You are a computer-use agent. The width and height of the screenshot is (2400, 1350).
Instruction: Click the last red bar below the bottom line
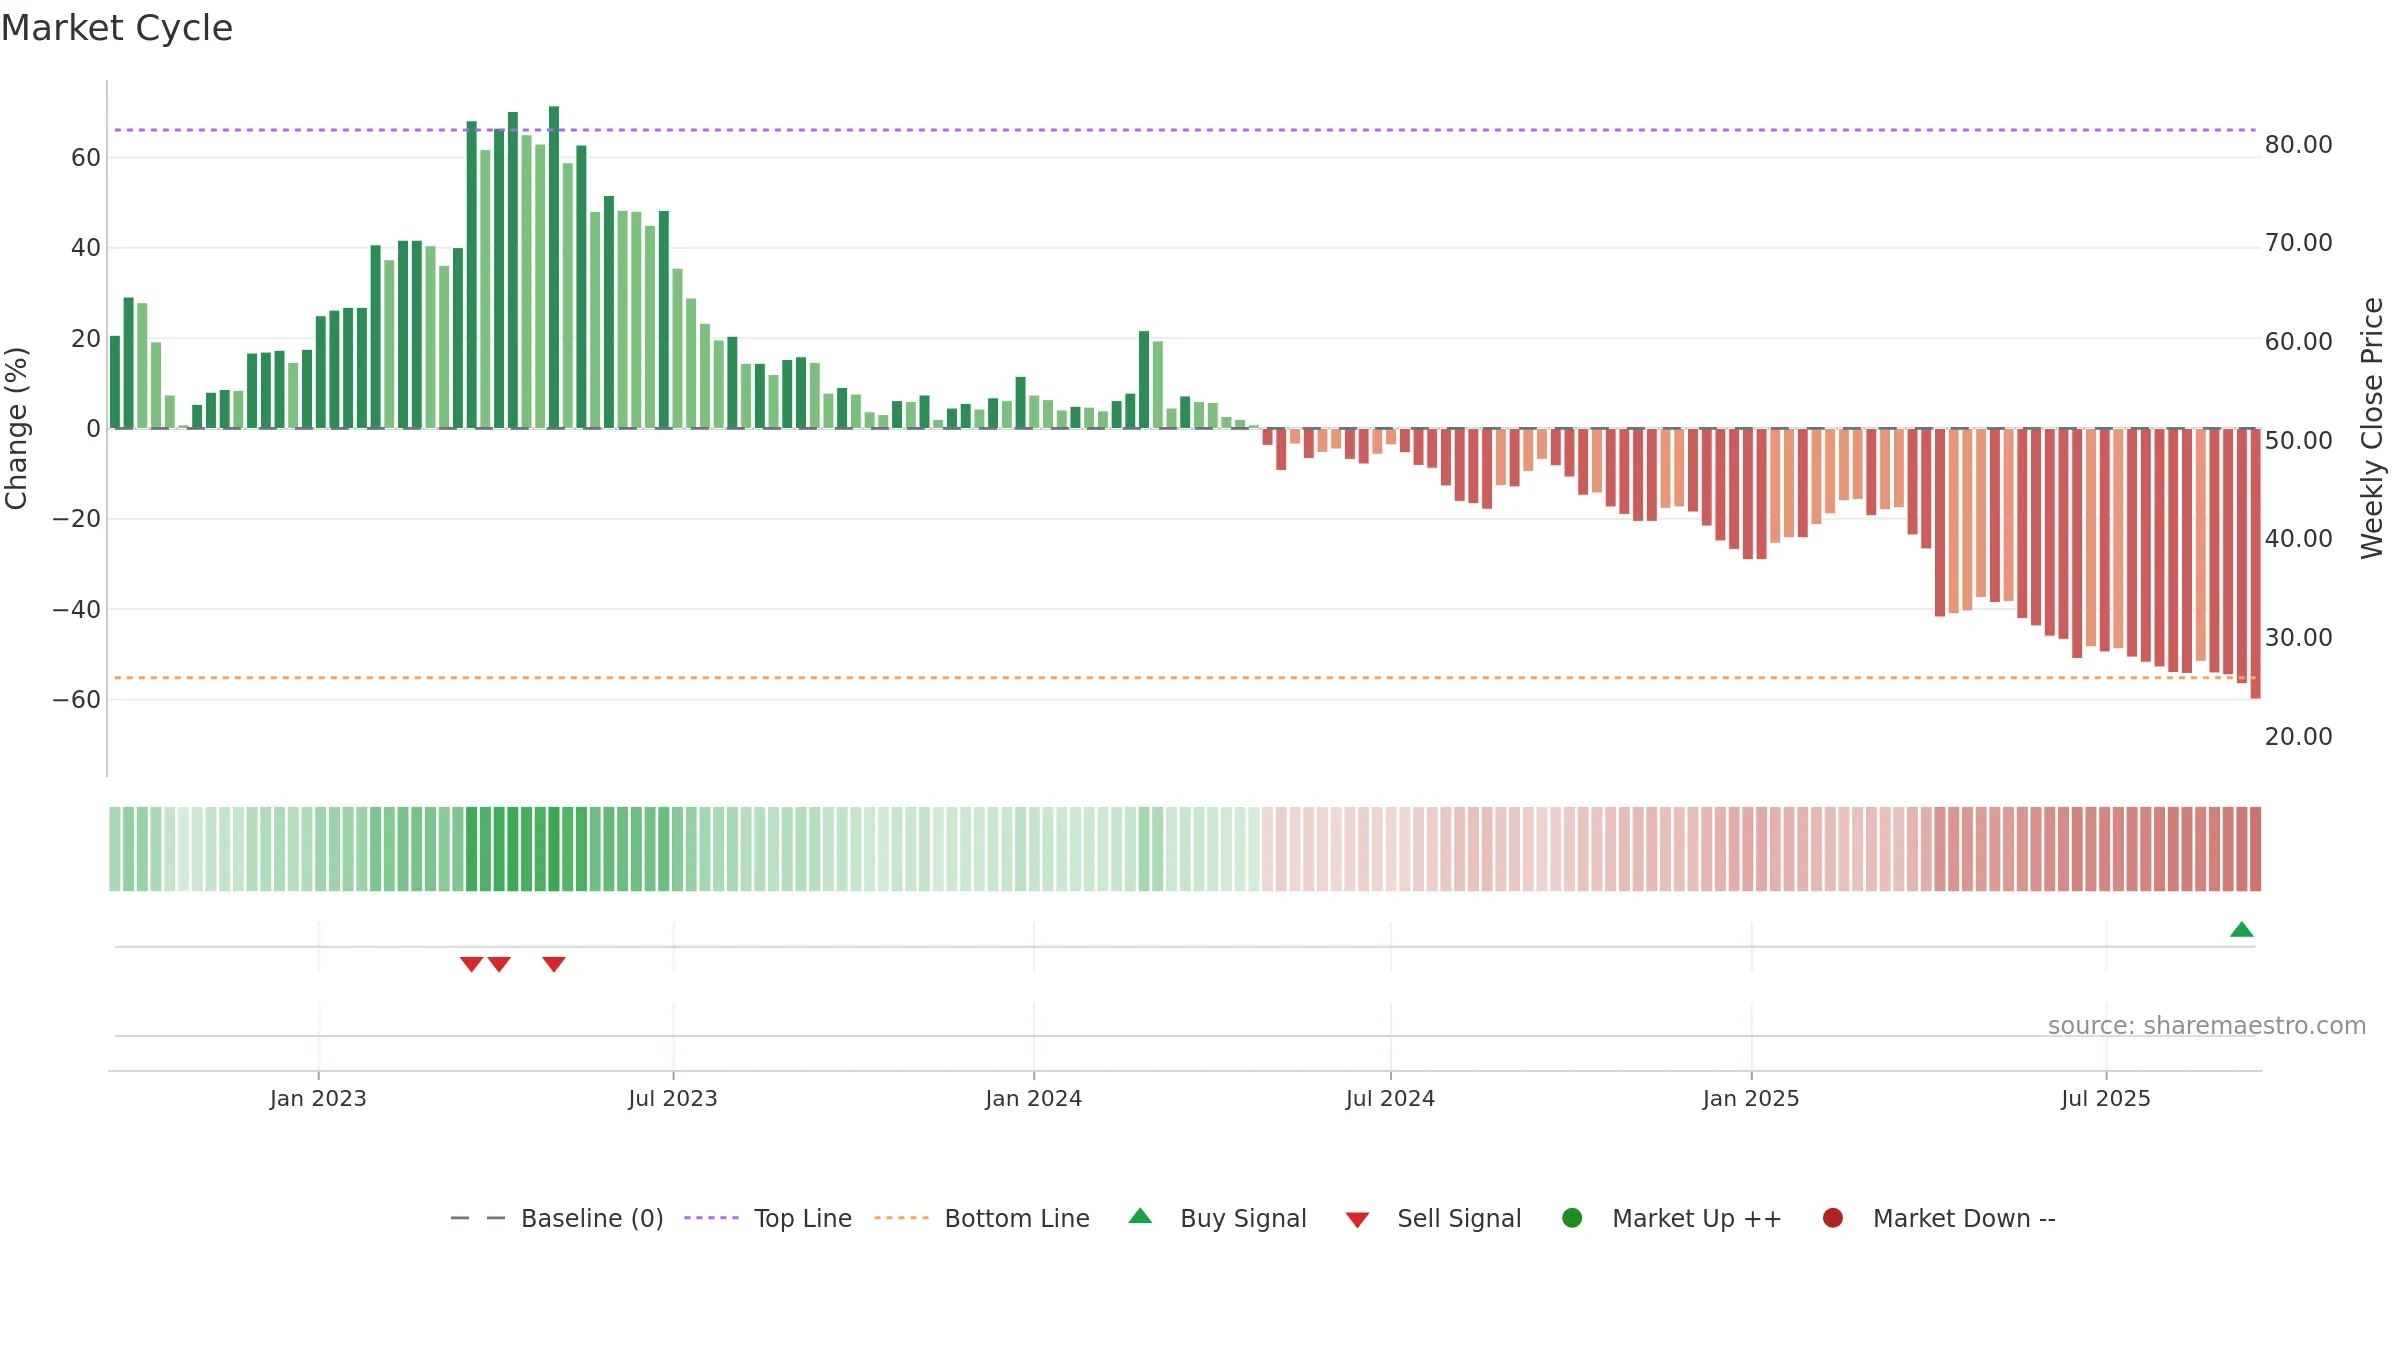pyautogui.click(x=2255, y=564)
